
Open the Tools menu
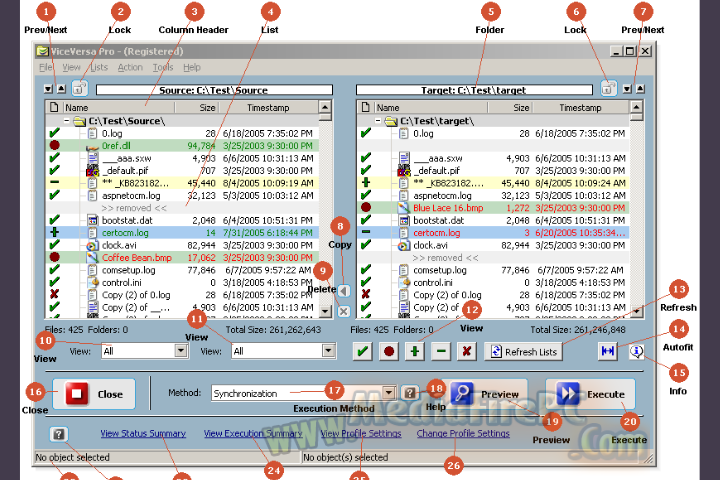coord(163,68)
